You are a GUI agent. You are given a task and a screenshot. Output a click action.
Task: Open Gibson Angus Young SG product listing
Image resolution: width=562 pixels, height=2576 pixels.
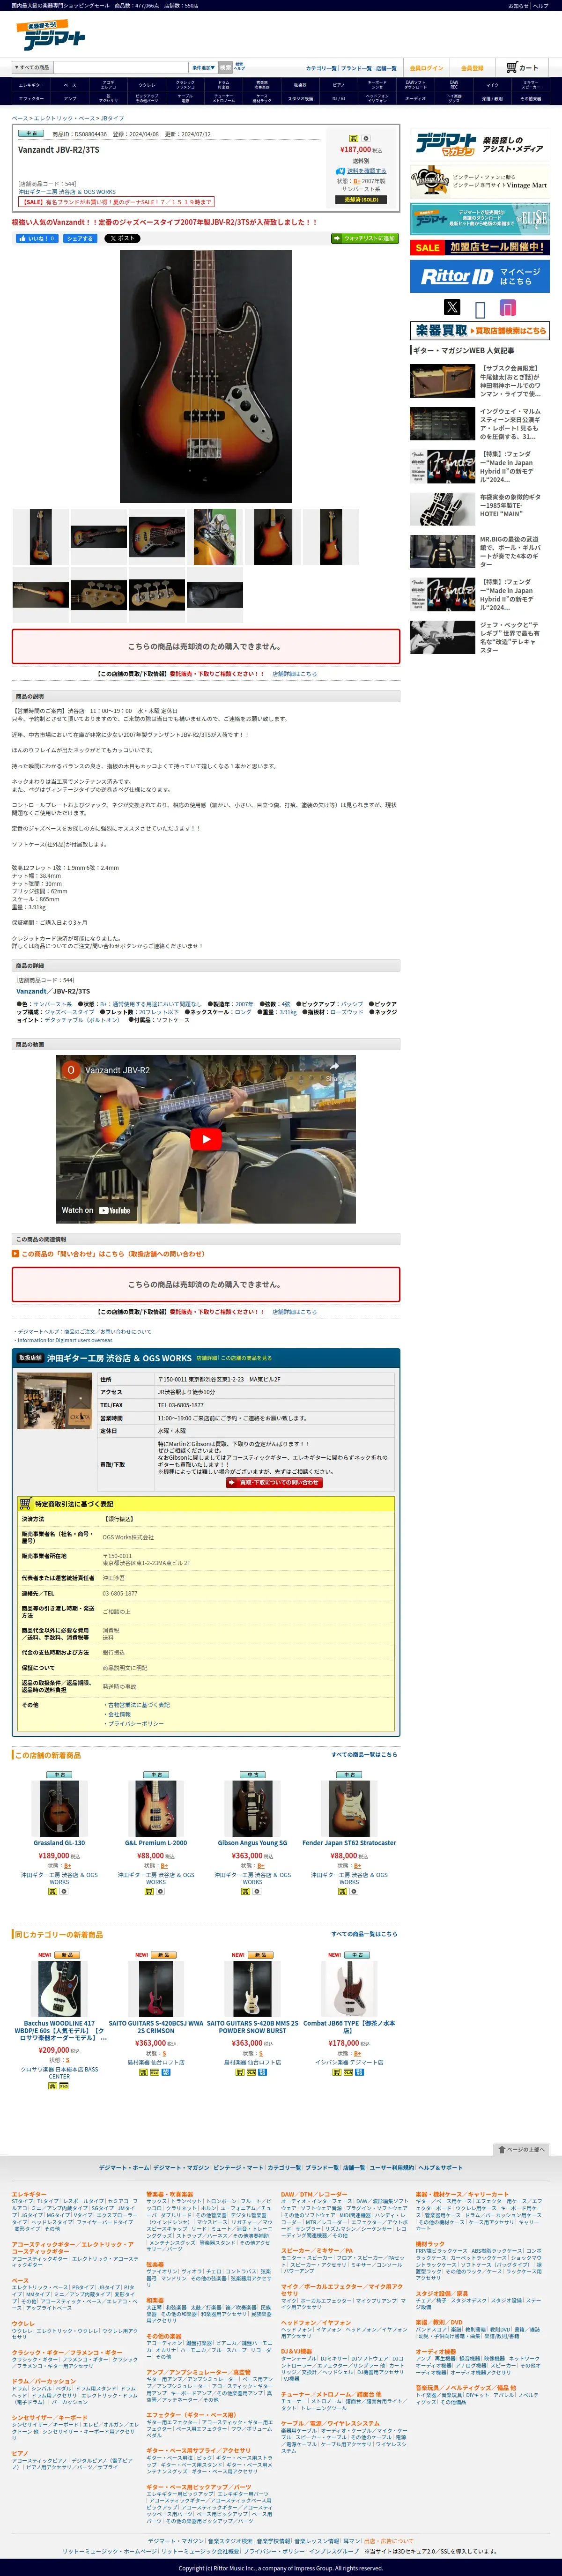click(x=252, y=1843)
